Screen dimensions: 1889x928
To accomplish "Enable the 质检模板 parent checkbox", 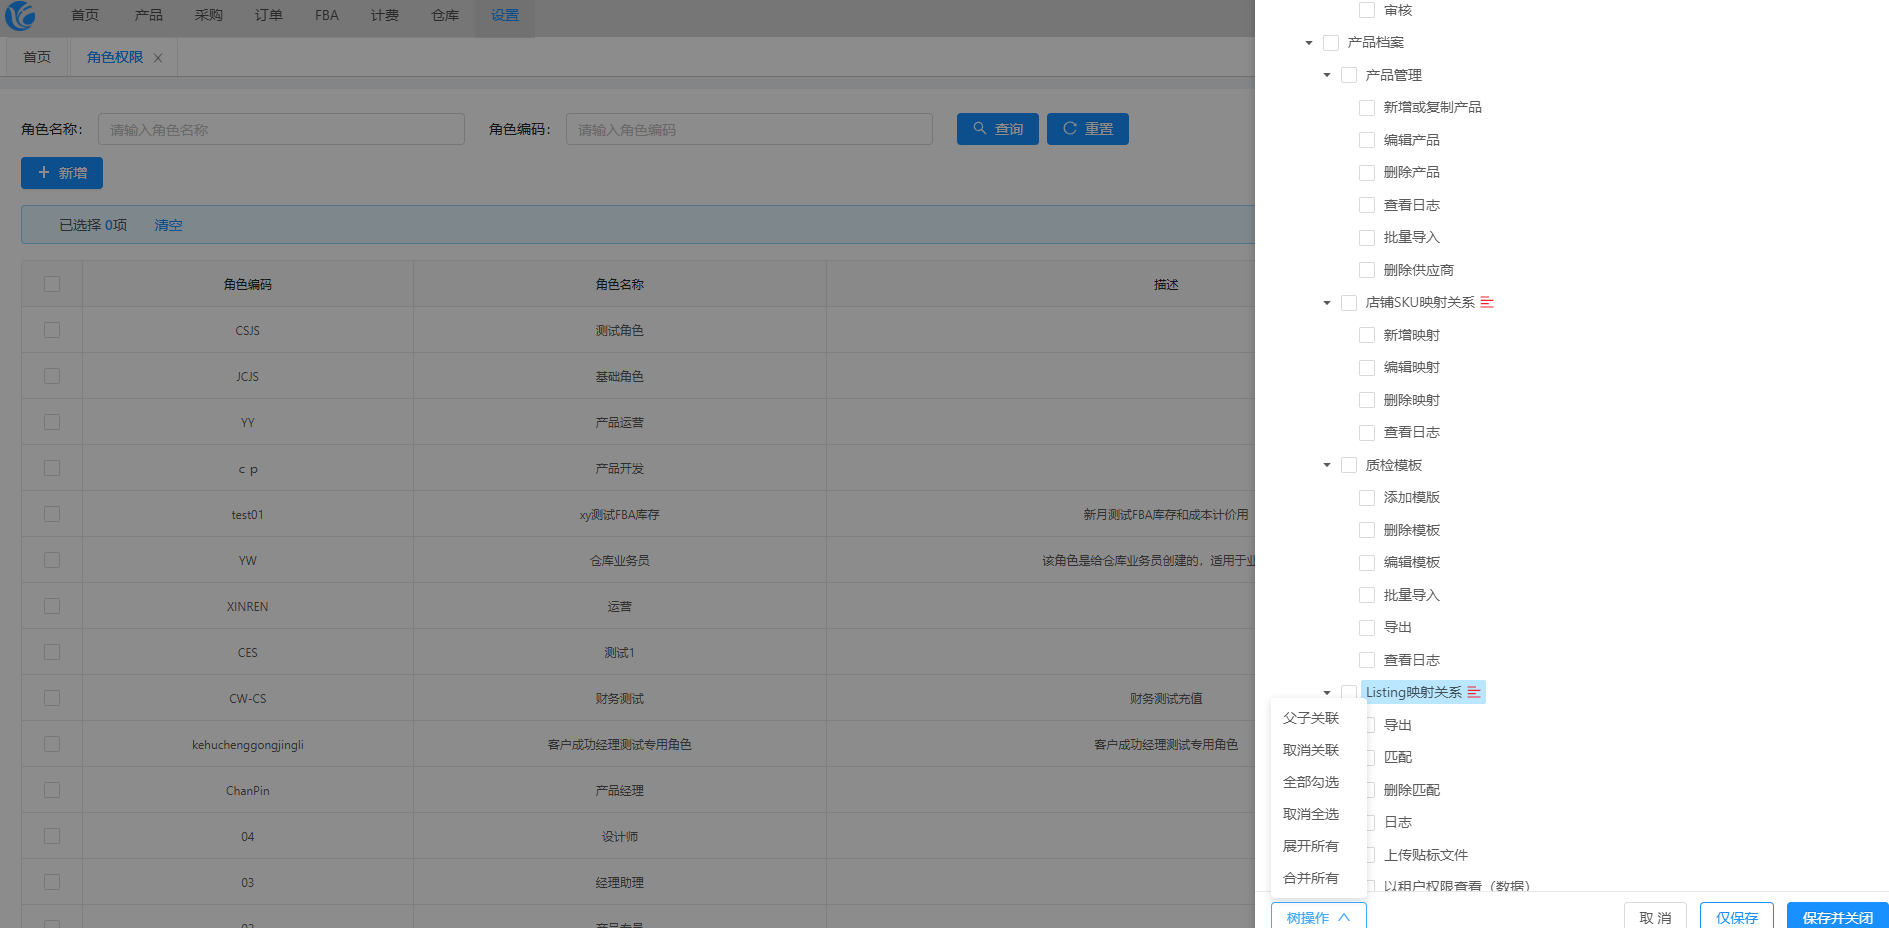I will 1349,465.
